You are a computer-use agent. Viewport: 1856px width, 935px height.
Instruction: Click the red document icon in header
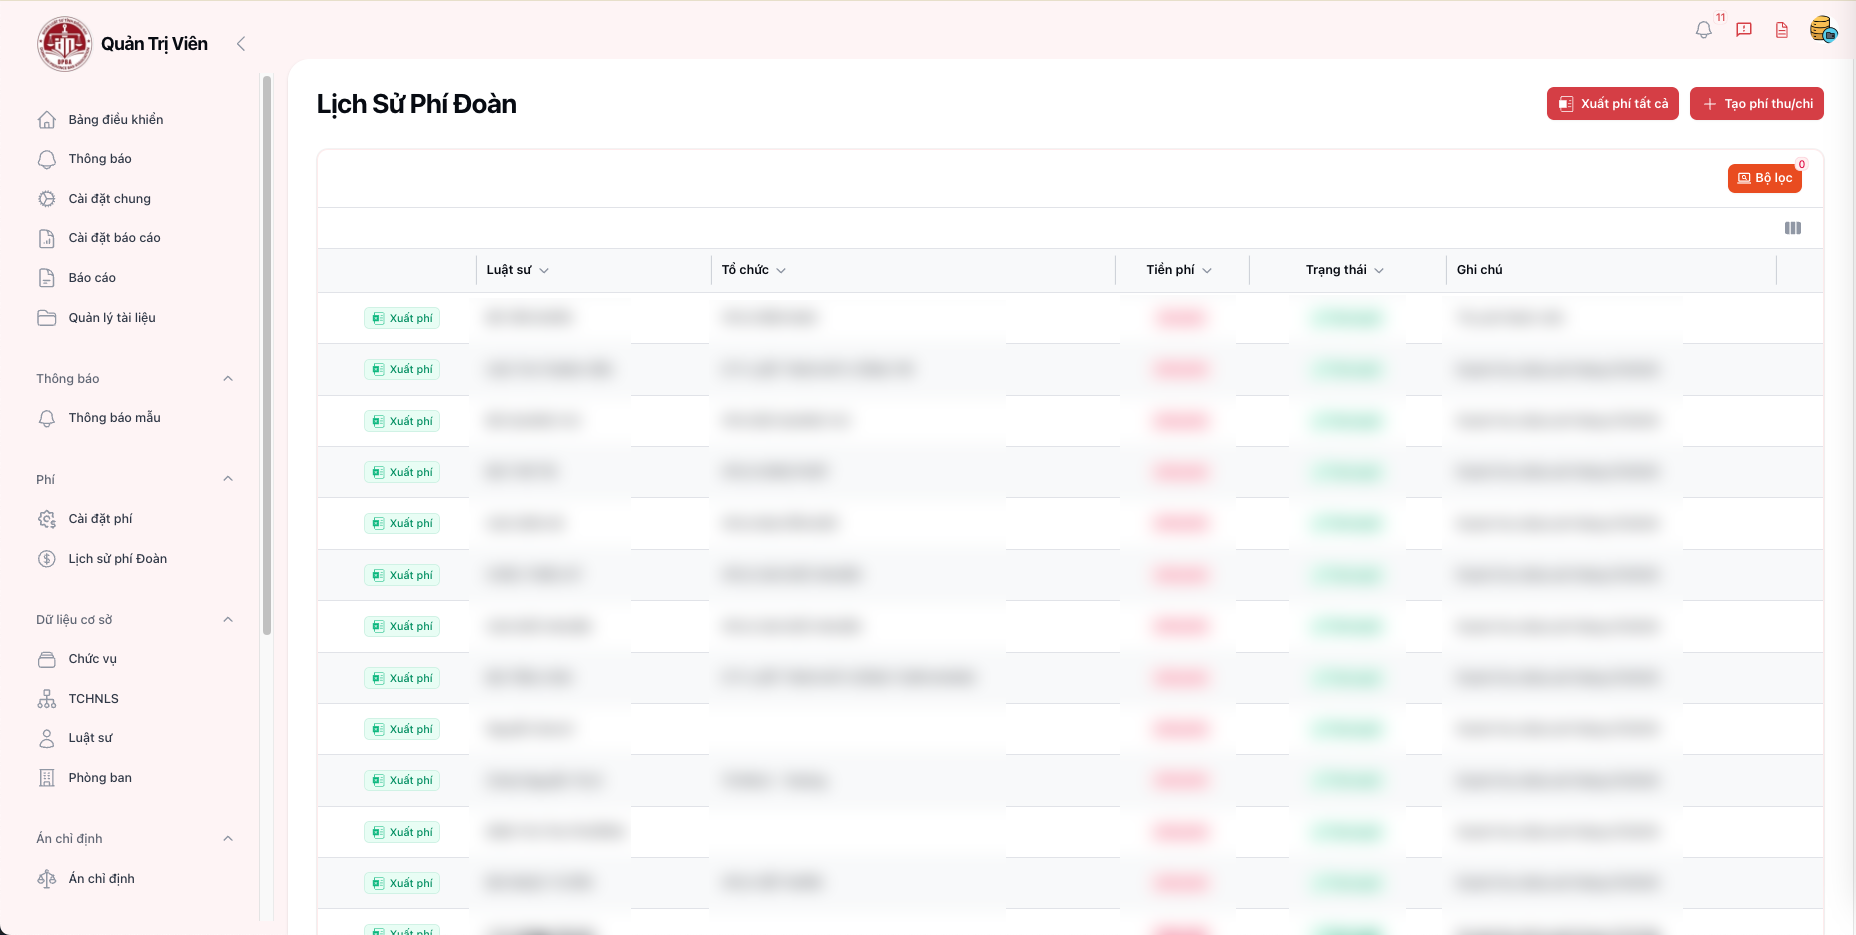pyautogui.click(x=1782, y=30)
